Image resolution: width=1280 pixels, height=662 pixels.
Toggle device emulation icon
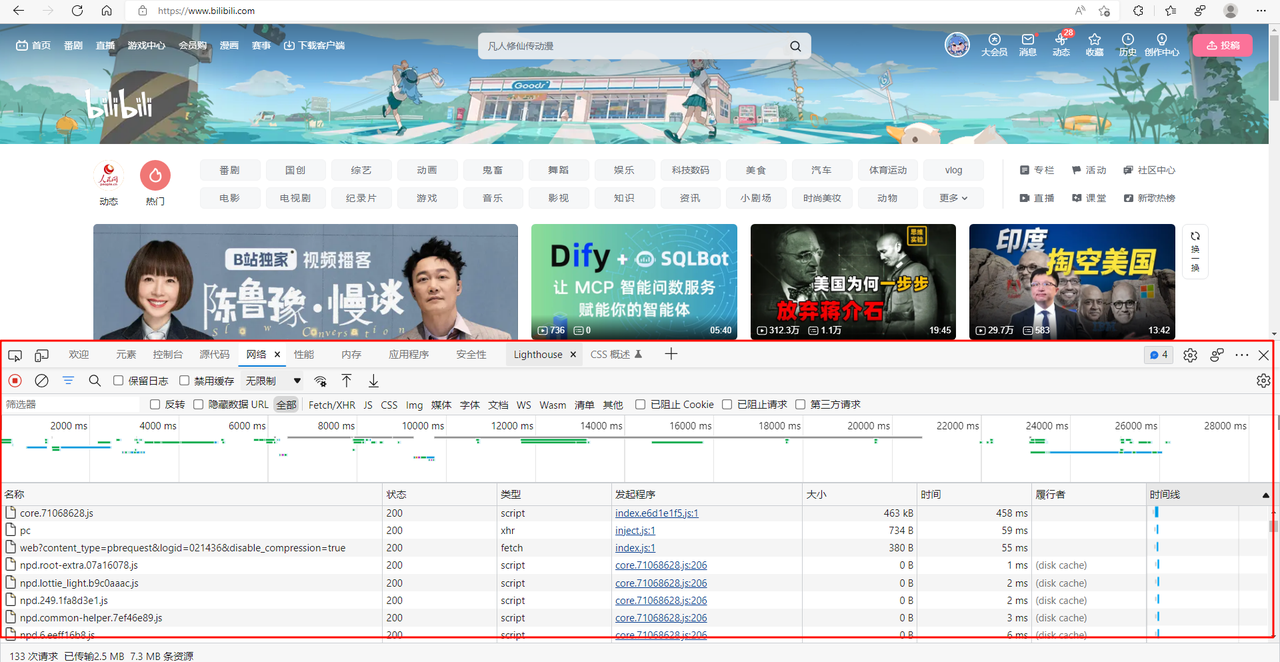point(42,355)
